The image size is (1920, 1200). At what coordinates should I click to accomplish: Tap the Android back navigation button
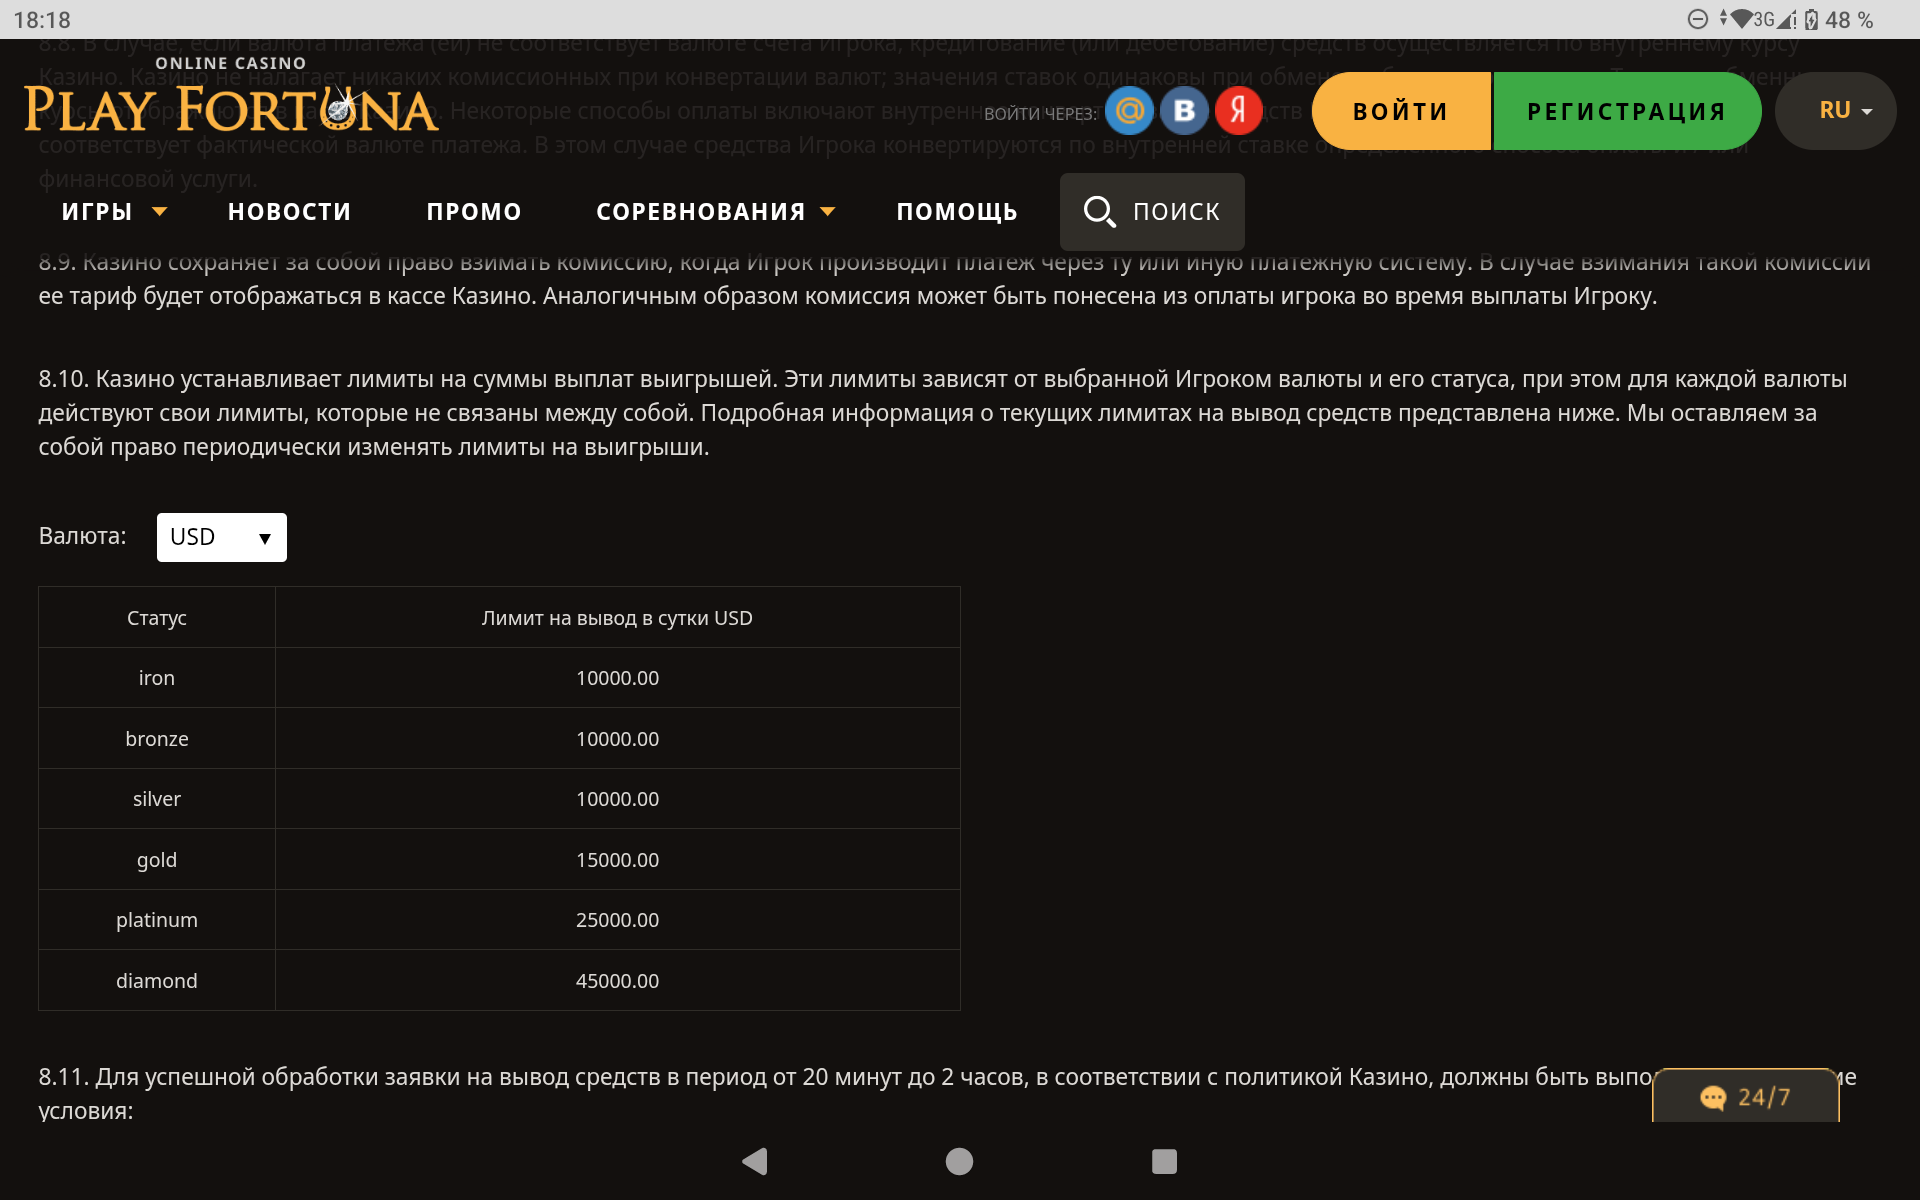click(x=756, y=1161)
